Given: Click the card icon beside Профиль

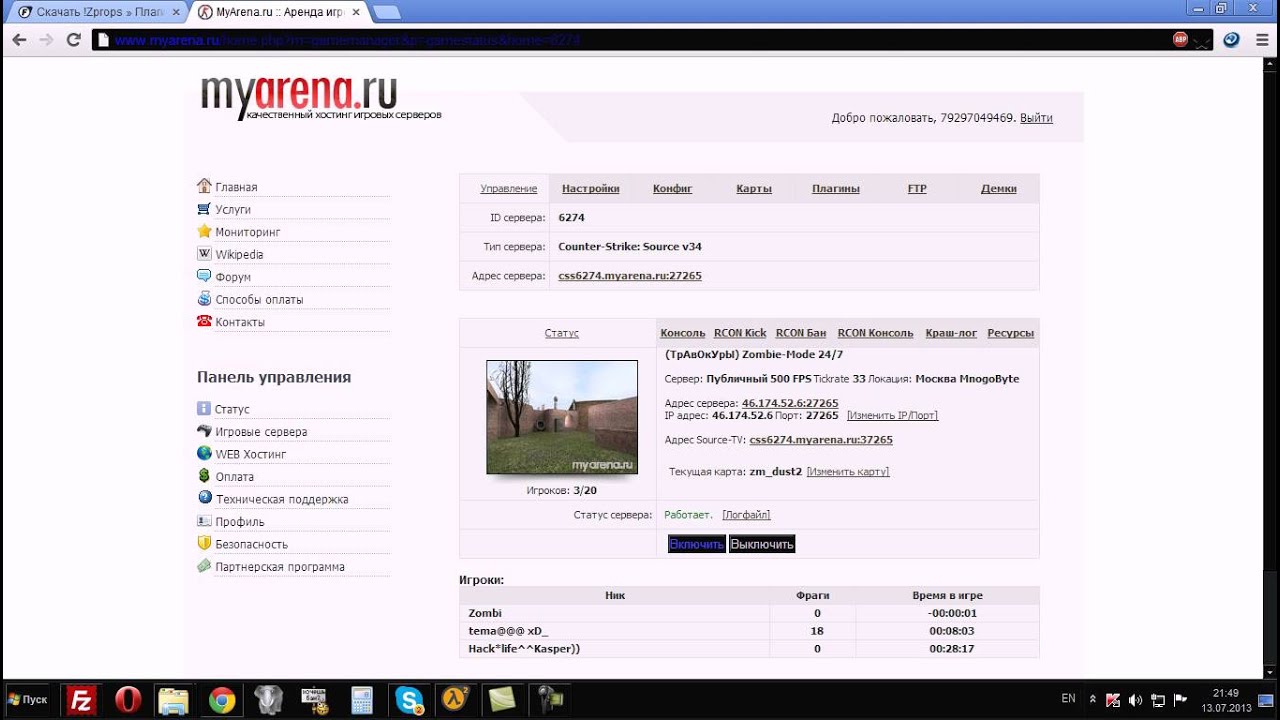Looking at the screenshot, I should [x=204, y=521].
